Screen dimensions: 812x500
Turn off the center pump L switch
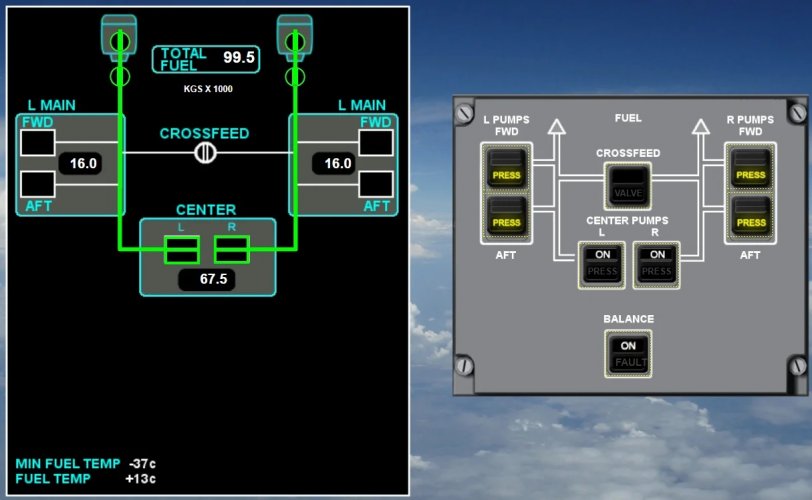coord(602,264)
